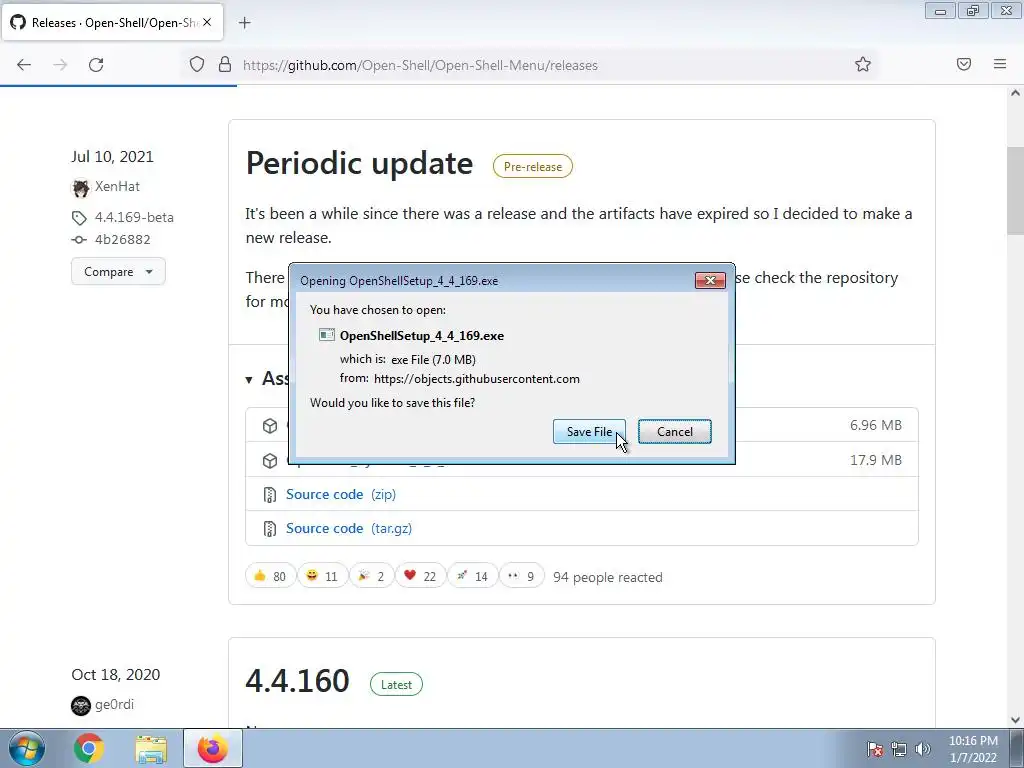Open Windows Explorer from the taskbar

pos(151,749)
